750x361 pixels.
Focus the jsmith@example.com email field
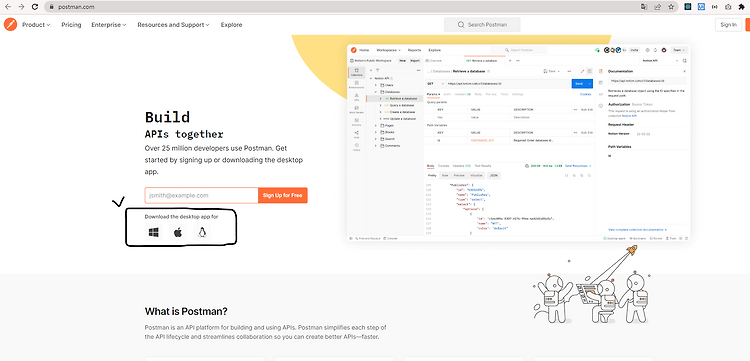(201, 196)
